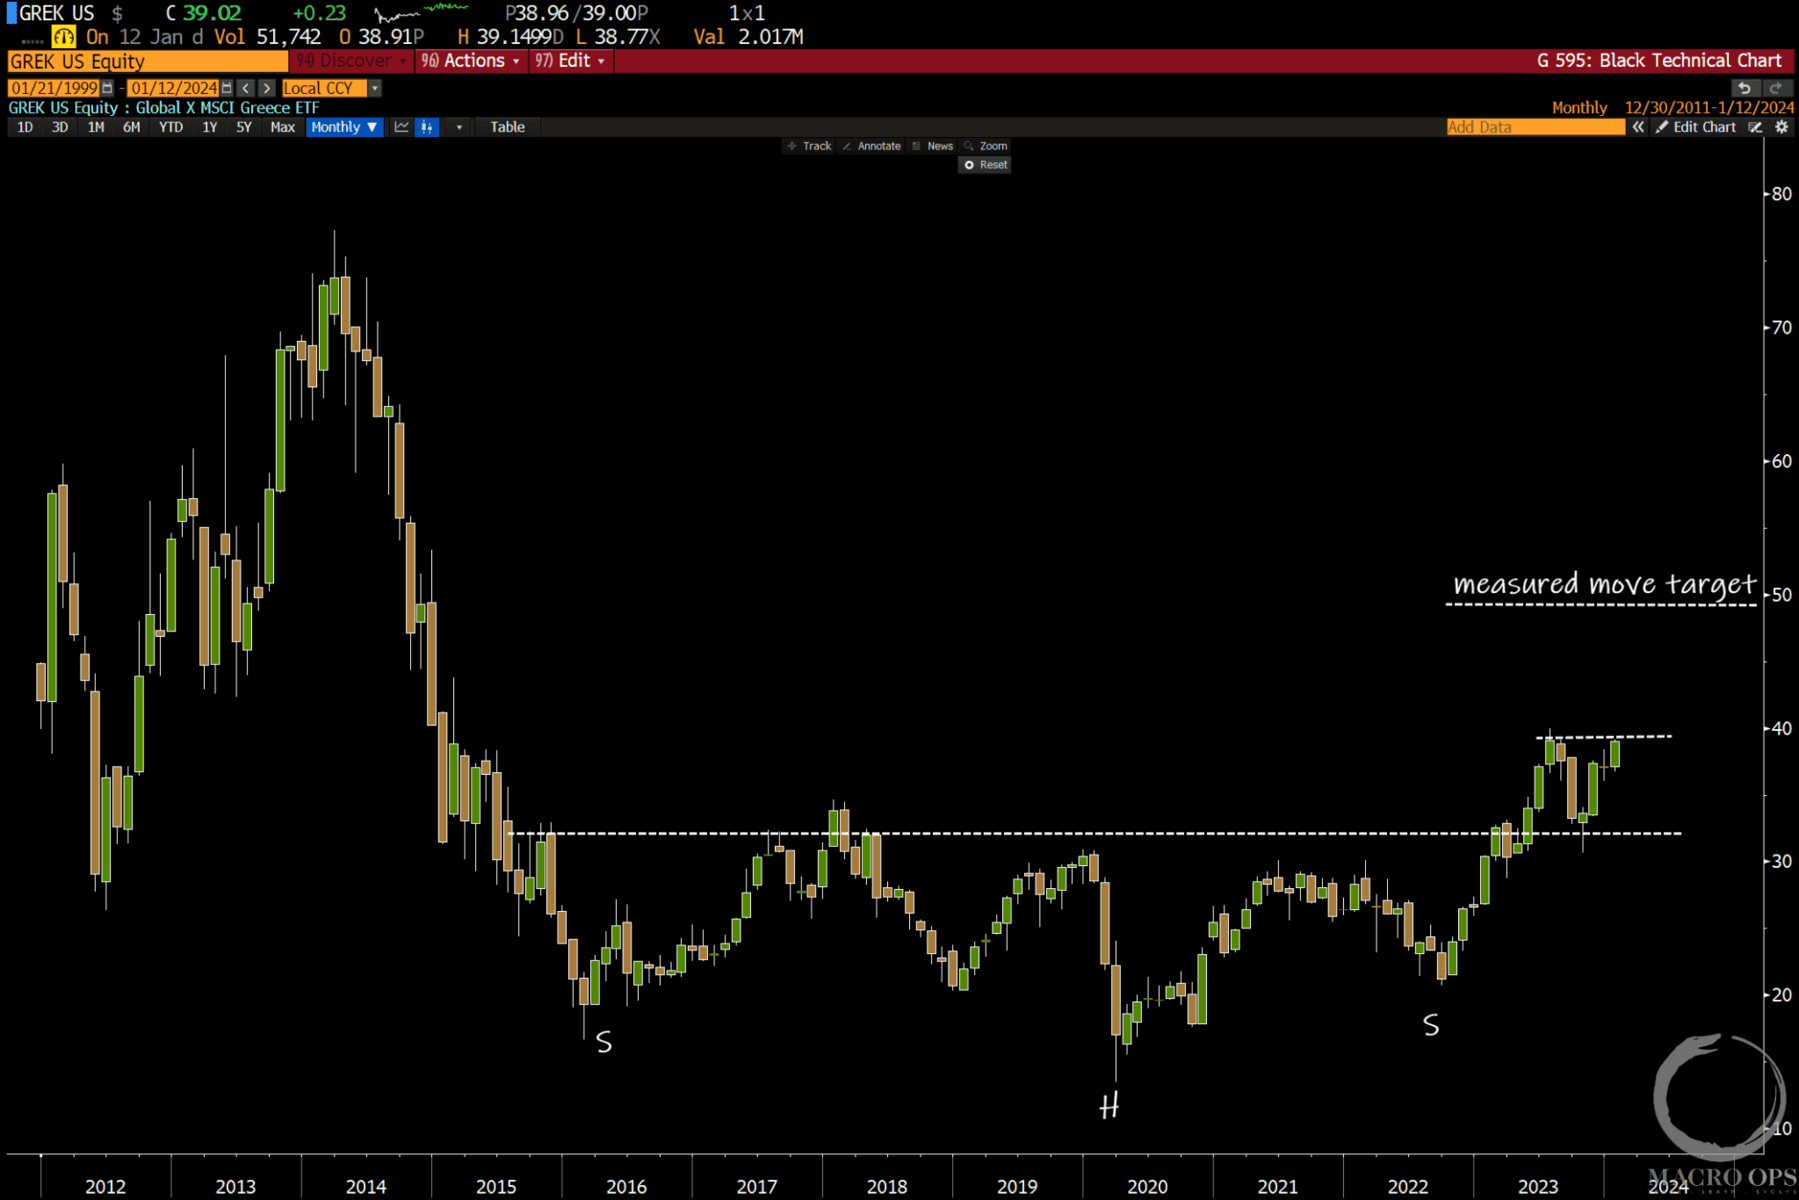Switch to line chart type

pyautogui.click(x=401, y=127)
